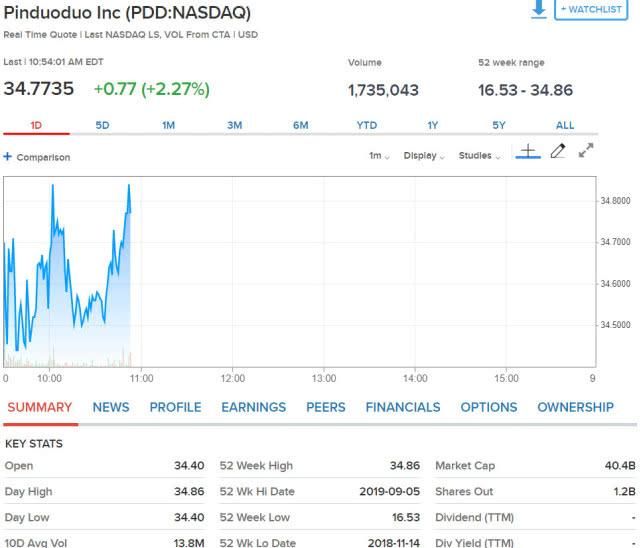Toggle the crosshair tool on chart
This screenshot has width=640, height=548.
click(x=527, y=152)
